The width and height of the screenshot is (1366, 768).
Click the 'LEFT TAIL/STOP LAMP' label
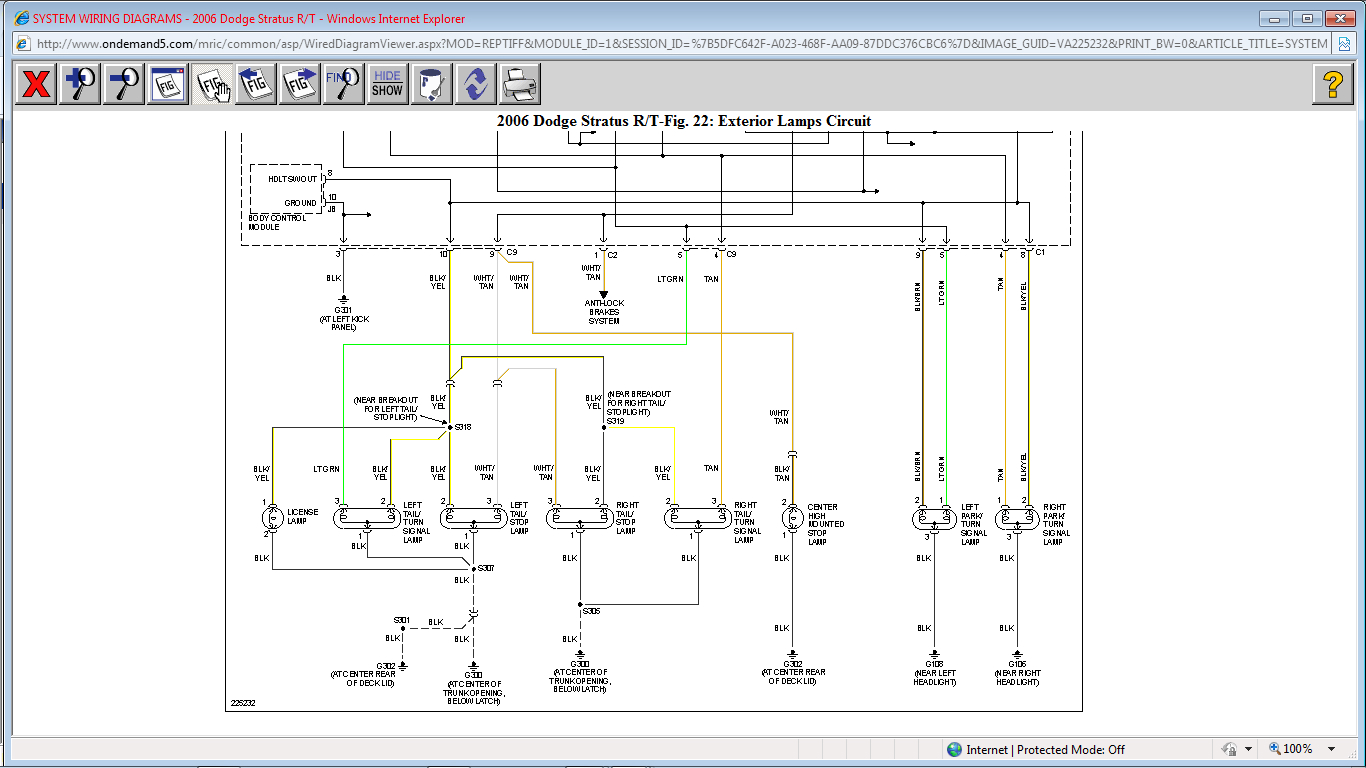(x=519, y=516)
